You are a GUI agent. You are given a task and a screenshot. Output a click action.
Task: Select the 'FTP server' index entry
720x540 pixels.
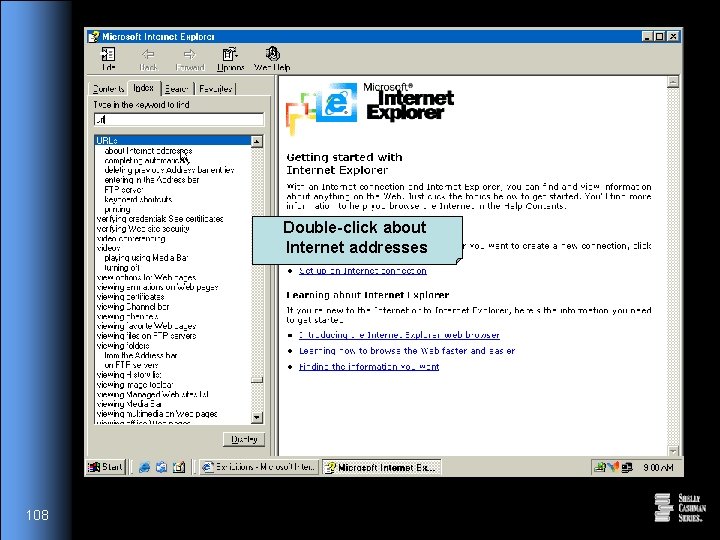124,190
